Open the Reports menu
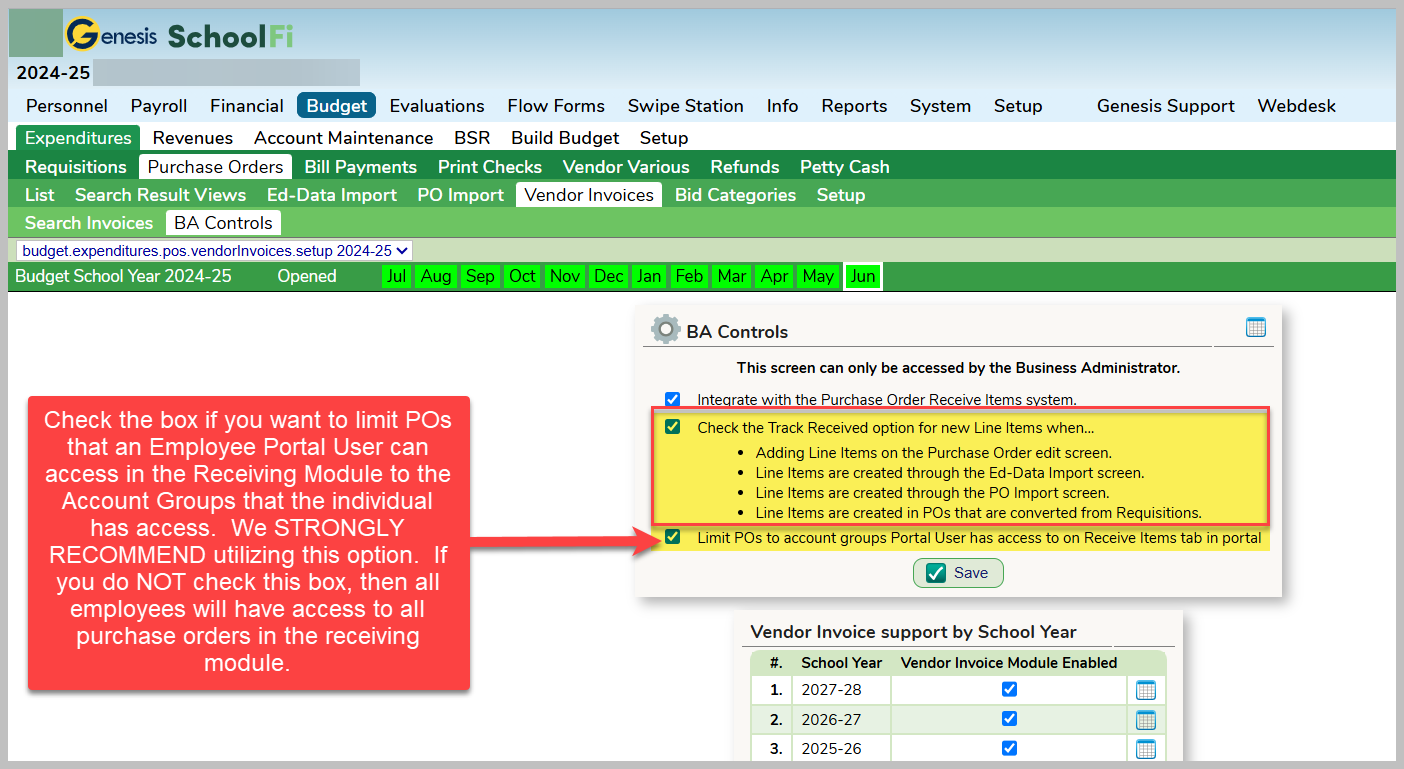The height and width of the screenshot is (769, 1404). point(855,106)
